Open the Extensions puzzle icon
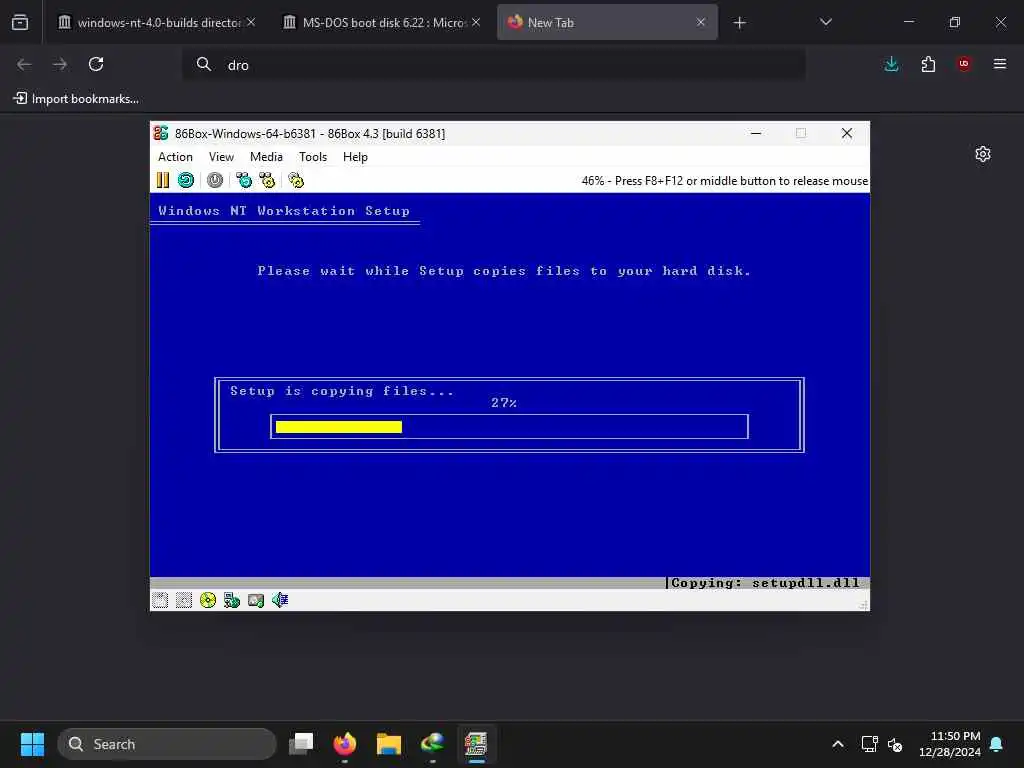This screenshot has height=768, width=1024. [x=928, y=64]
